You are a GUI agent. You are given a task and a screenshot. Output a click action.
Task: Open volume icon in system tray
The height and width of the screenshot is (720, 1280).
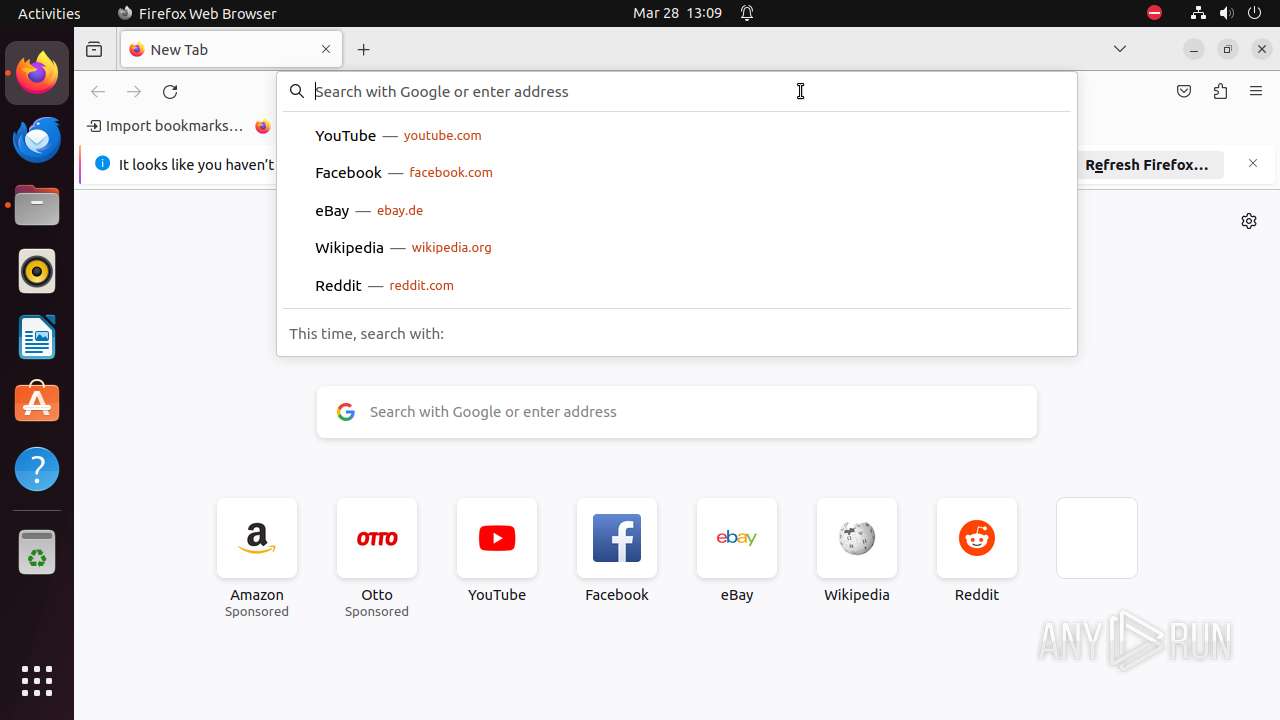tap(1227, 13)
